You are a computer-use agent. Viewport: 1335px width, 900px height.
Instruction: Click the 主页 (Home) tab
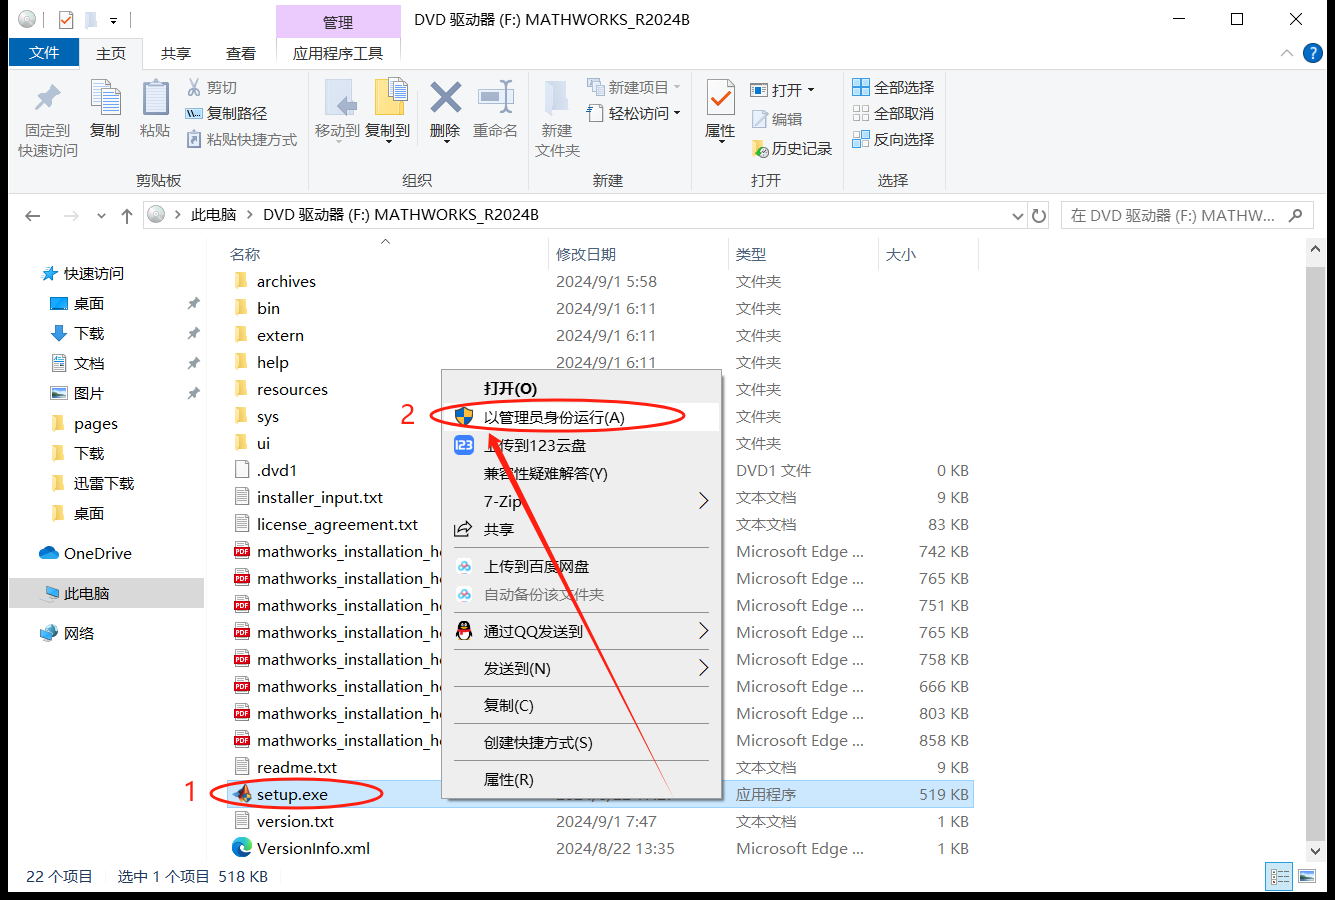[x=111, y=53]
